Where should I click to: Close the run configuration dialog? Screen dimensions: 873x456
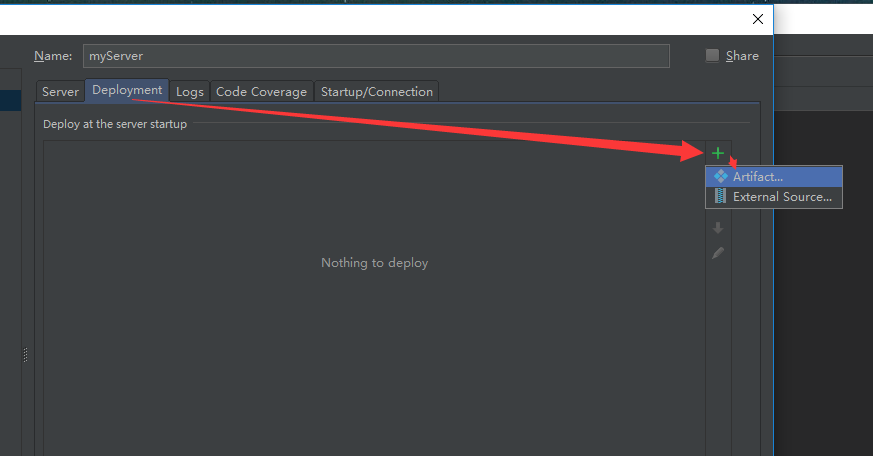(x=758, y=19)
